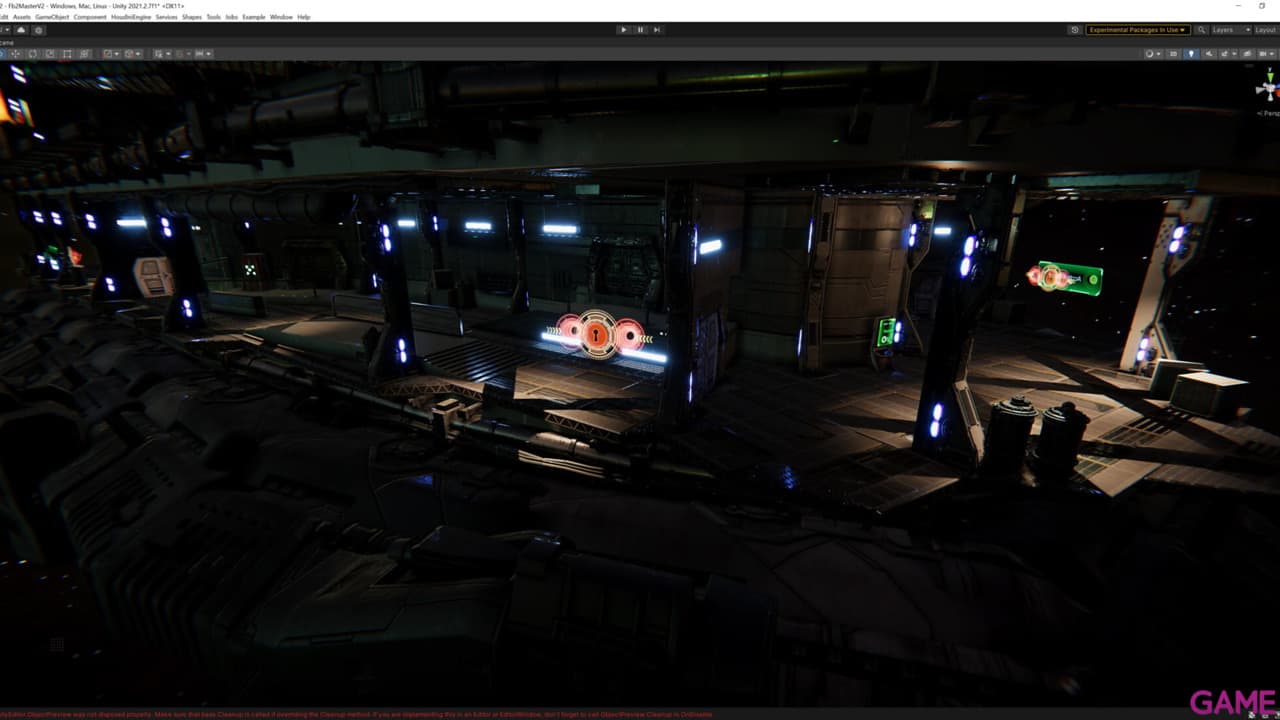Click the red console error message
The image size is (1280, 720).
356,714
